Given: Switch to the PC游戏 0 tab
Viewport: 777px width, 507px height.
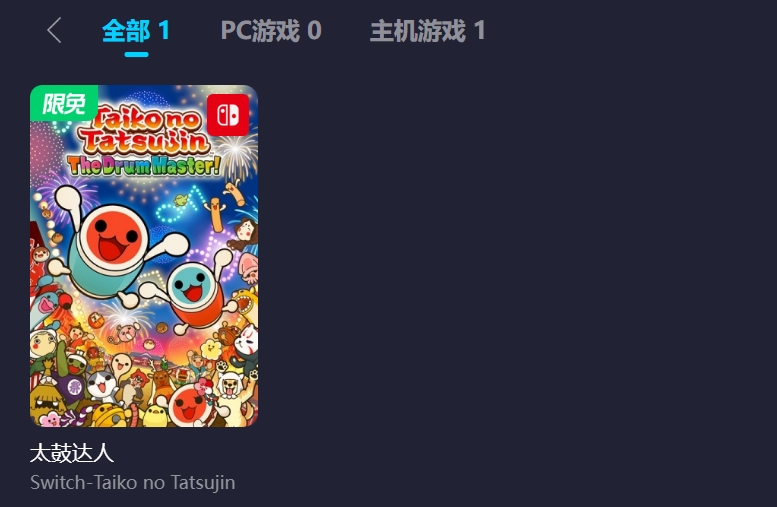Looking at the screenshot, I should click(271, 31).
